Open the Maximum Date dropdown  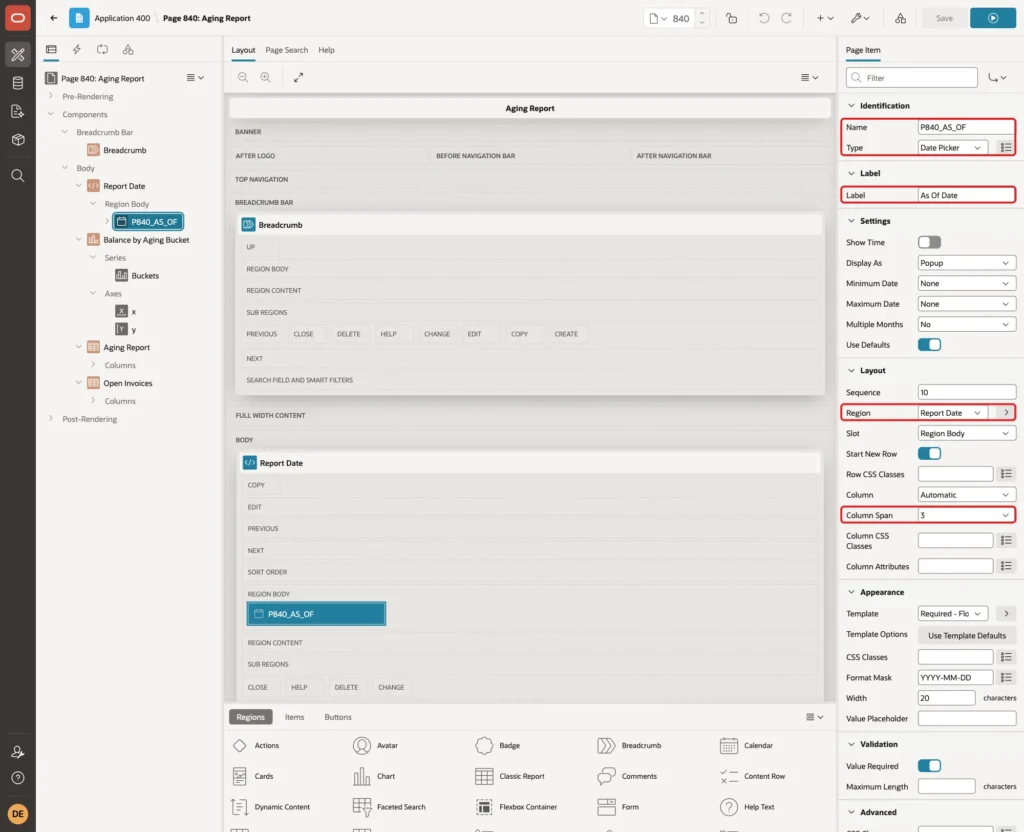(x=967, y=304)
